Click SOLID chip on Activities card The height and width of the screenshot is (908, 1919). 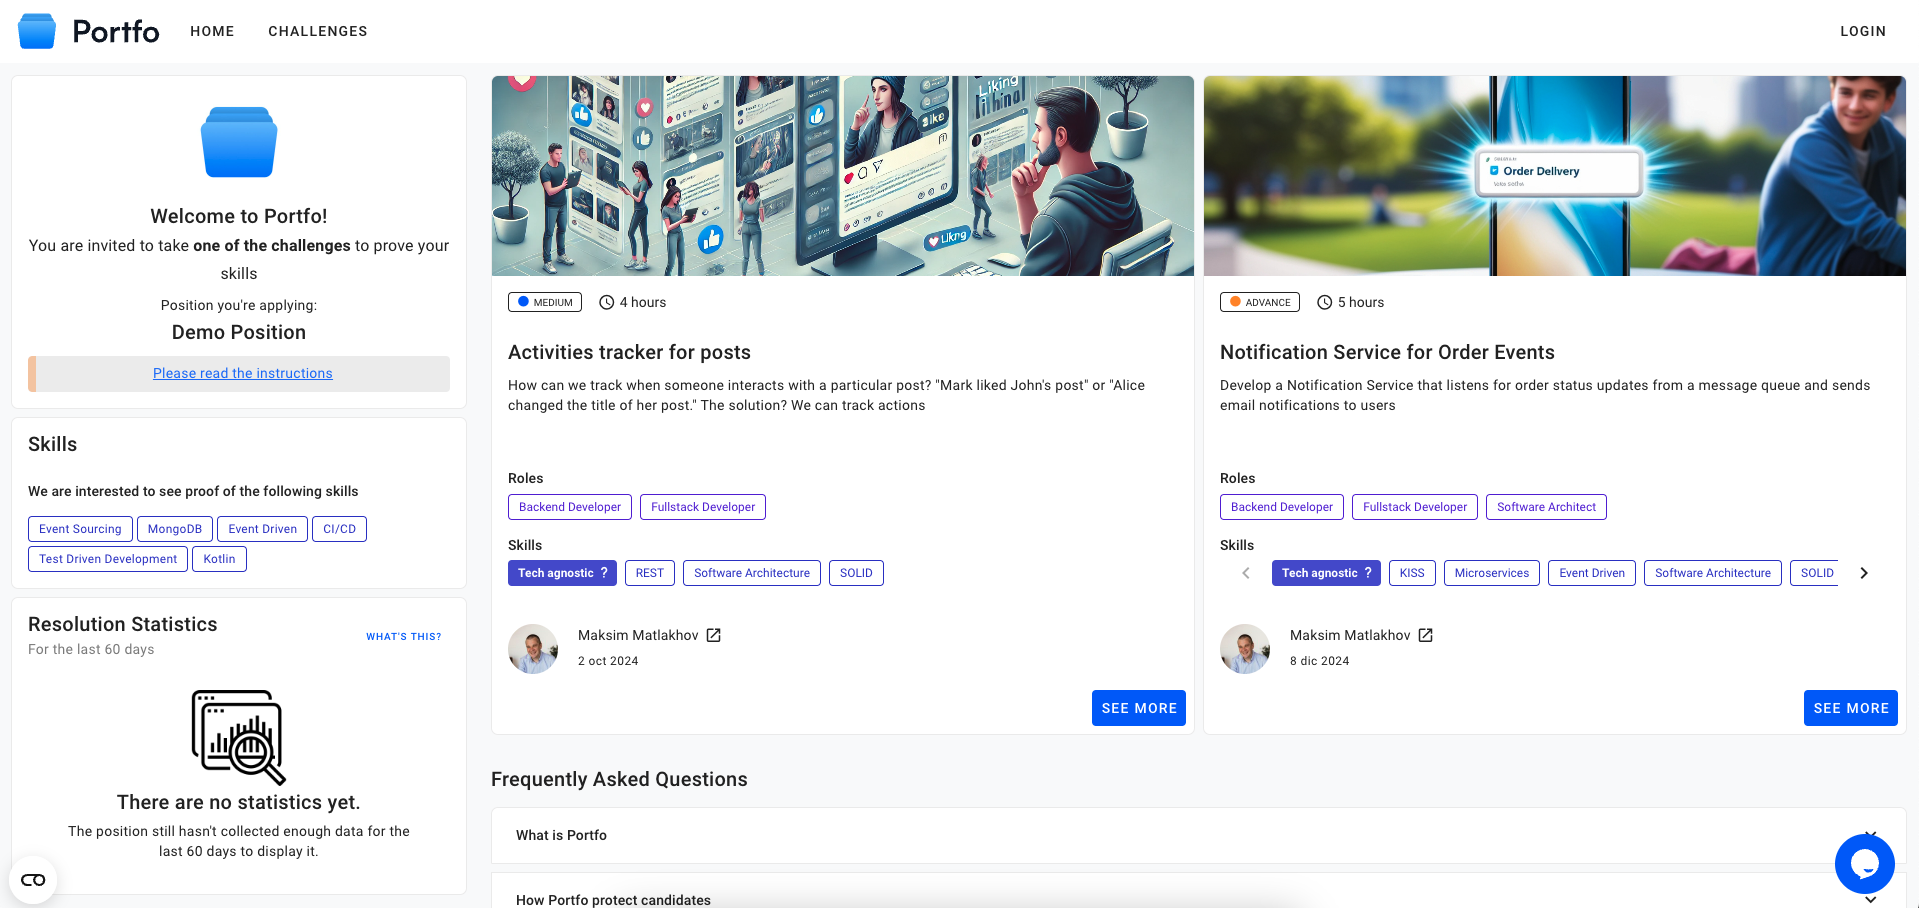point(856,573)
